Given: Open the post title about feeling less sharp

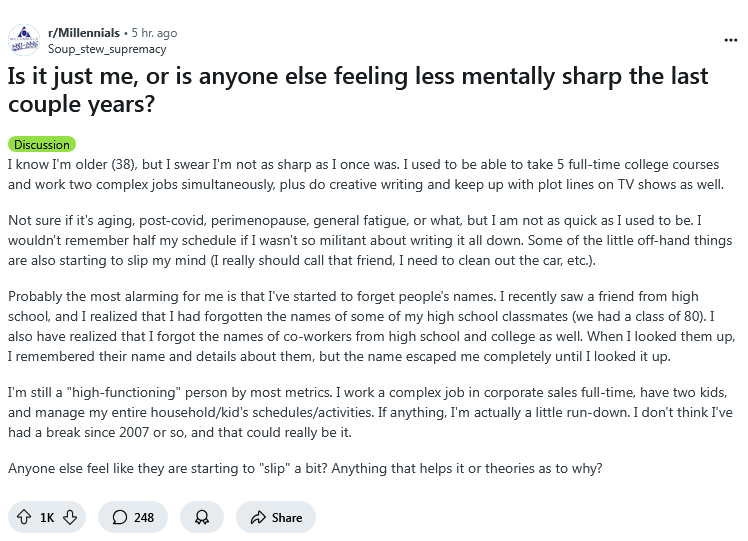Looking at the screenshot, I should click(x=358, y=90).
